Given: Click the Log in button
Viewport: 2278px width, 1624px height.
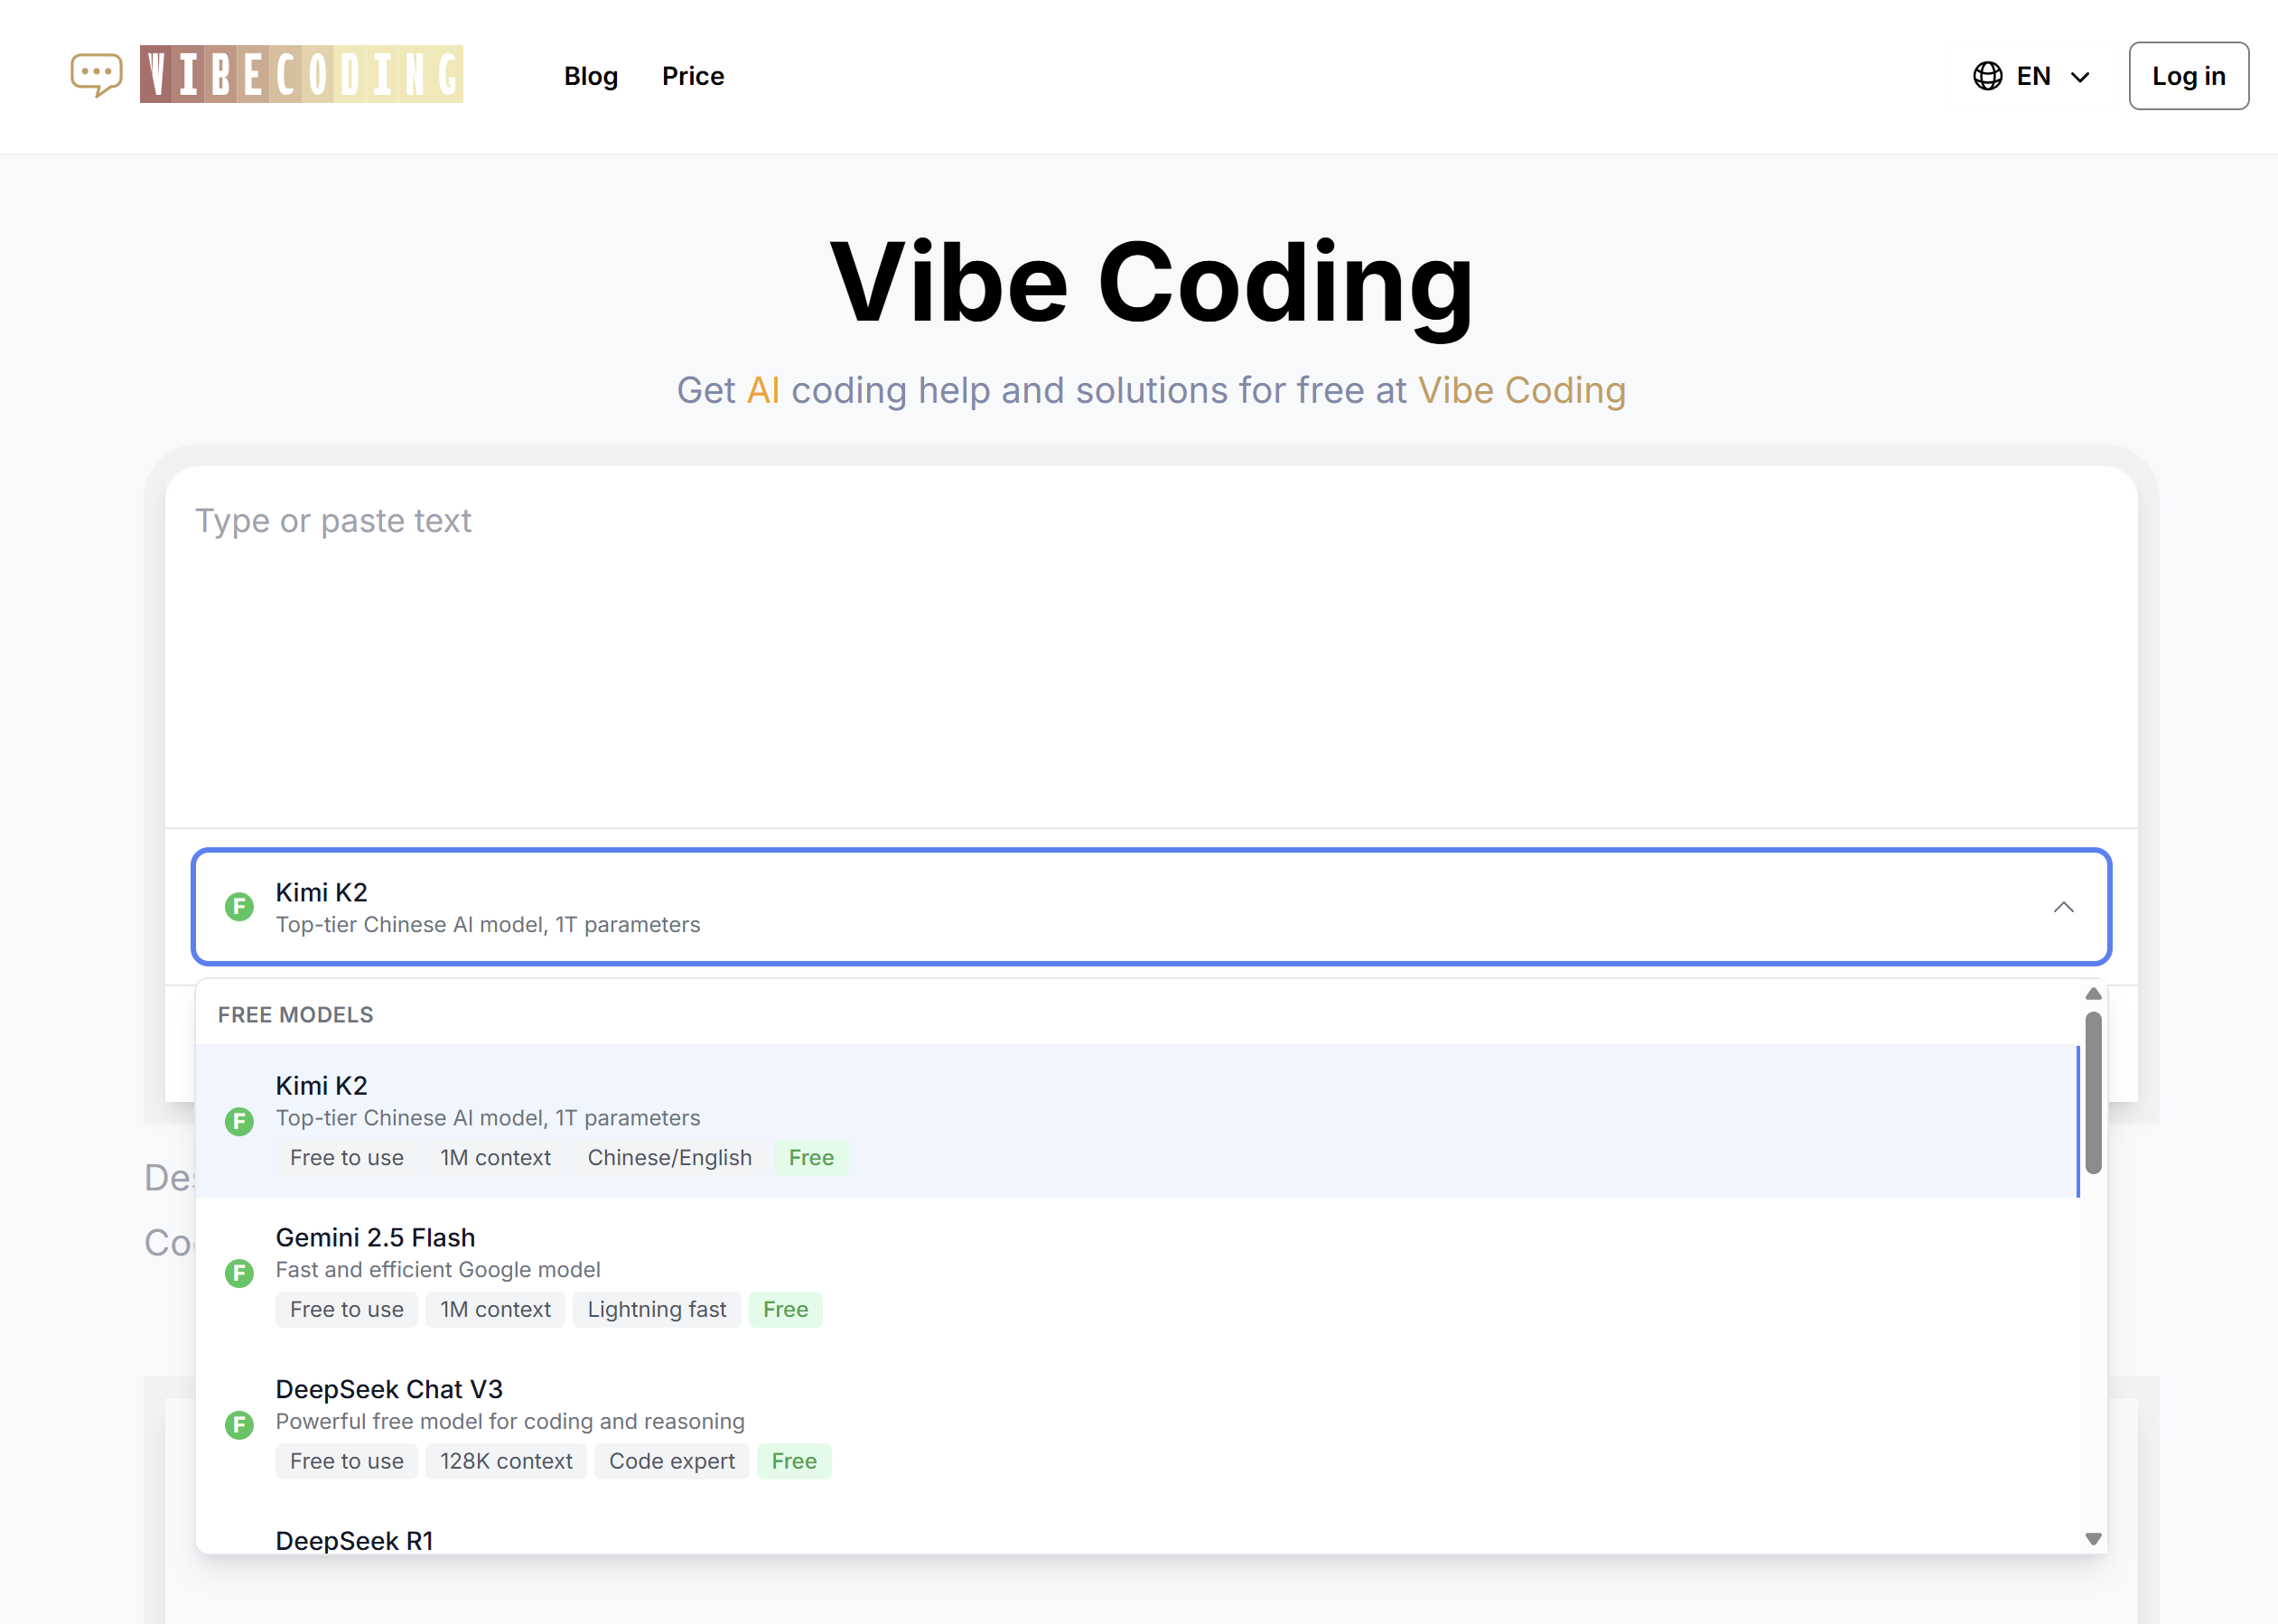Looking at the screenshot, I should [x=2188, y=76].
